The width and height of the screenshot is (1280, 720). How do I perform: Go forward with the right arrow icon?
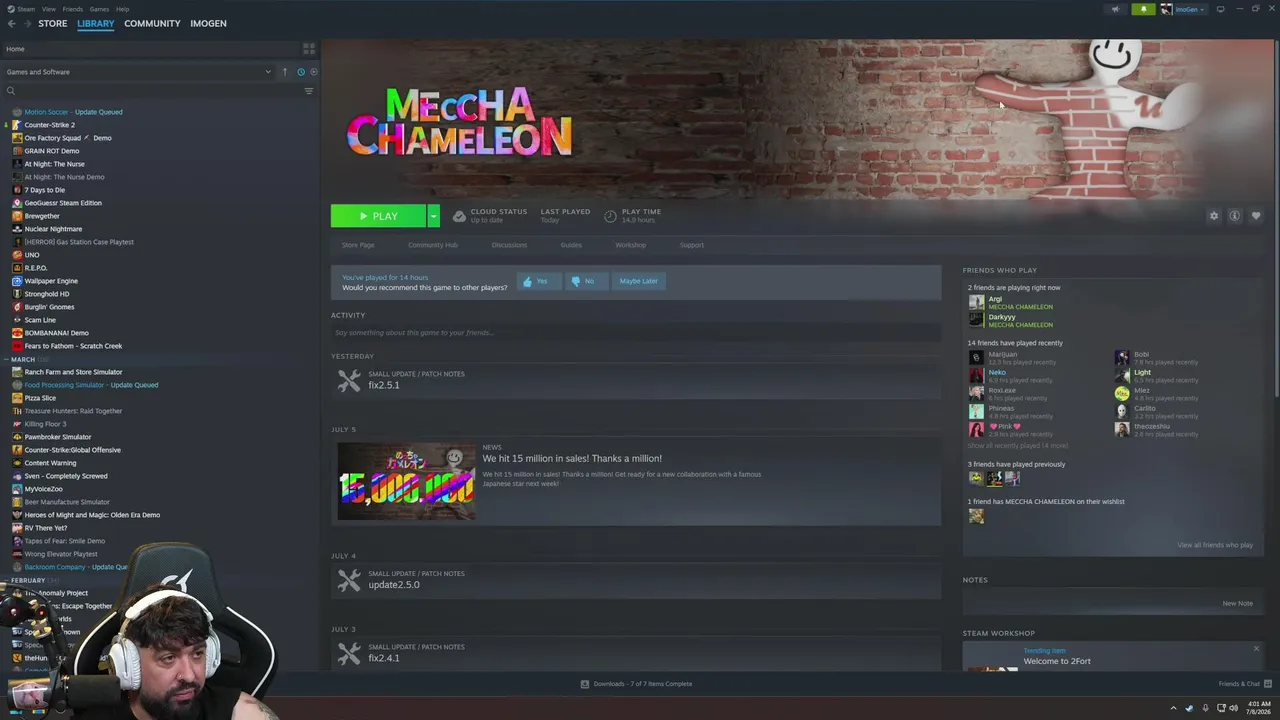point(27,23)
